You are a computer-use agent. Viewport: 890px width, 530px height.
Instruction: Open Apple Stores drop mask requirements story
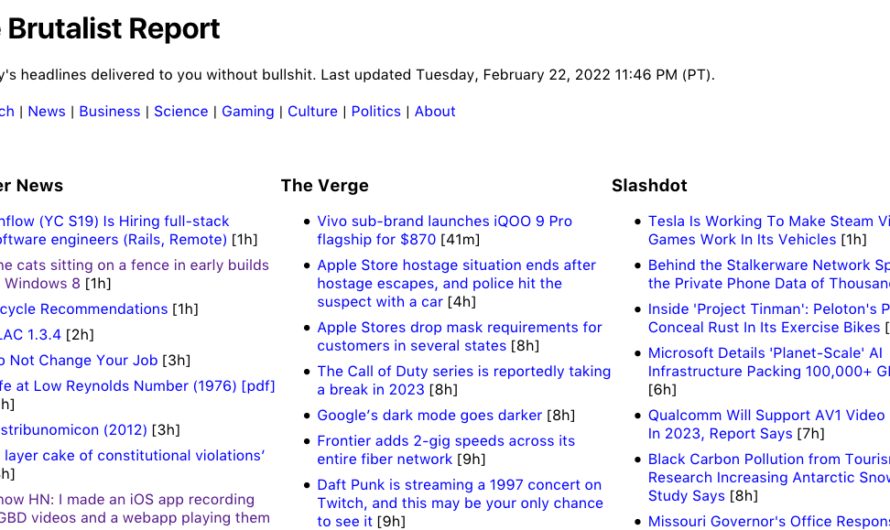(x=459, y=327)
